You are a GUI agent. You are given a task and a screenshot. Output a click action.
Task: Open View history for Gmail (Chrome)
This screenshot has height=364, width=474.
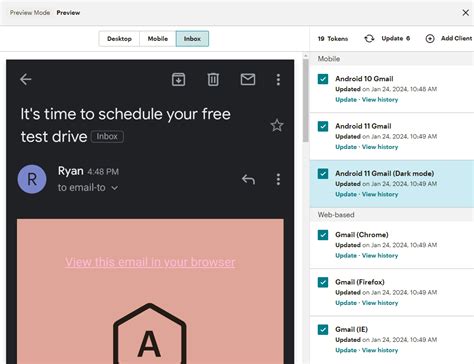[380, 256]
